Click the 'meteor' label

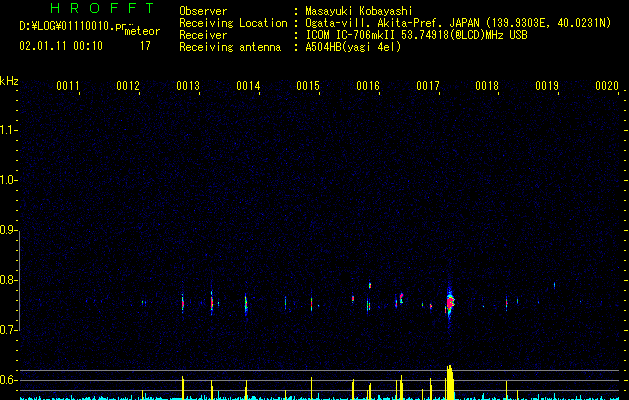[x=142, y=31]
